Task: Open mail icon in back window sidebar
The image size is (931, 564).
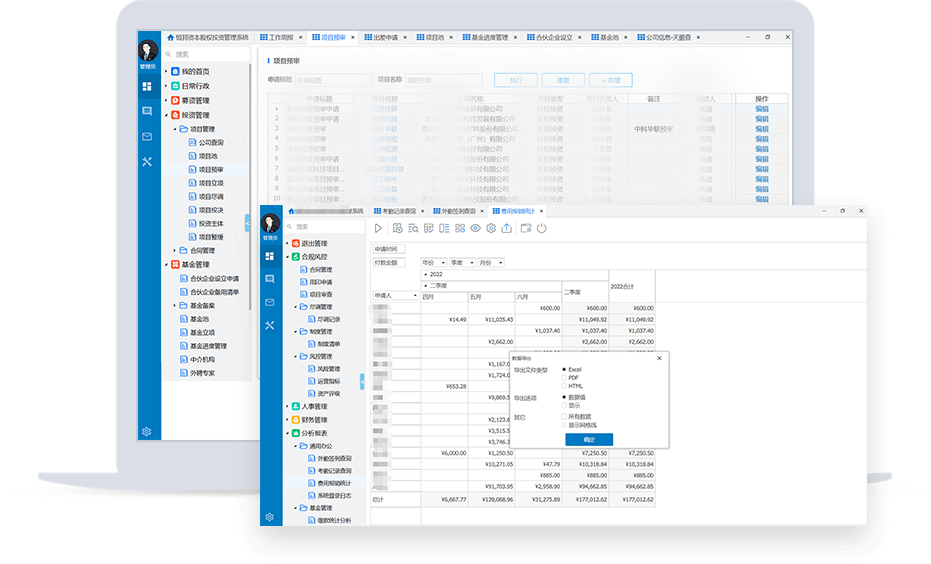Action: tap(147, 137)
